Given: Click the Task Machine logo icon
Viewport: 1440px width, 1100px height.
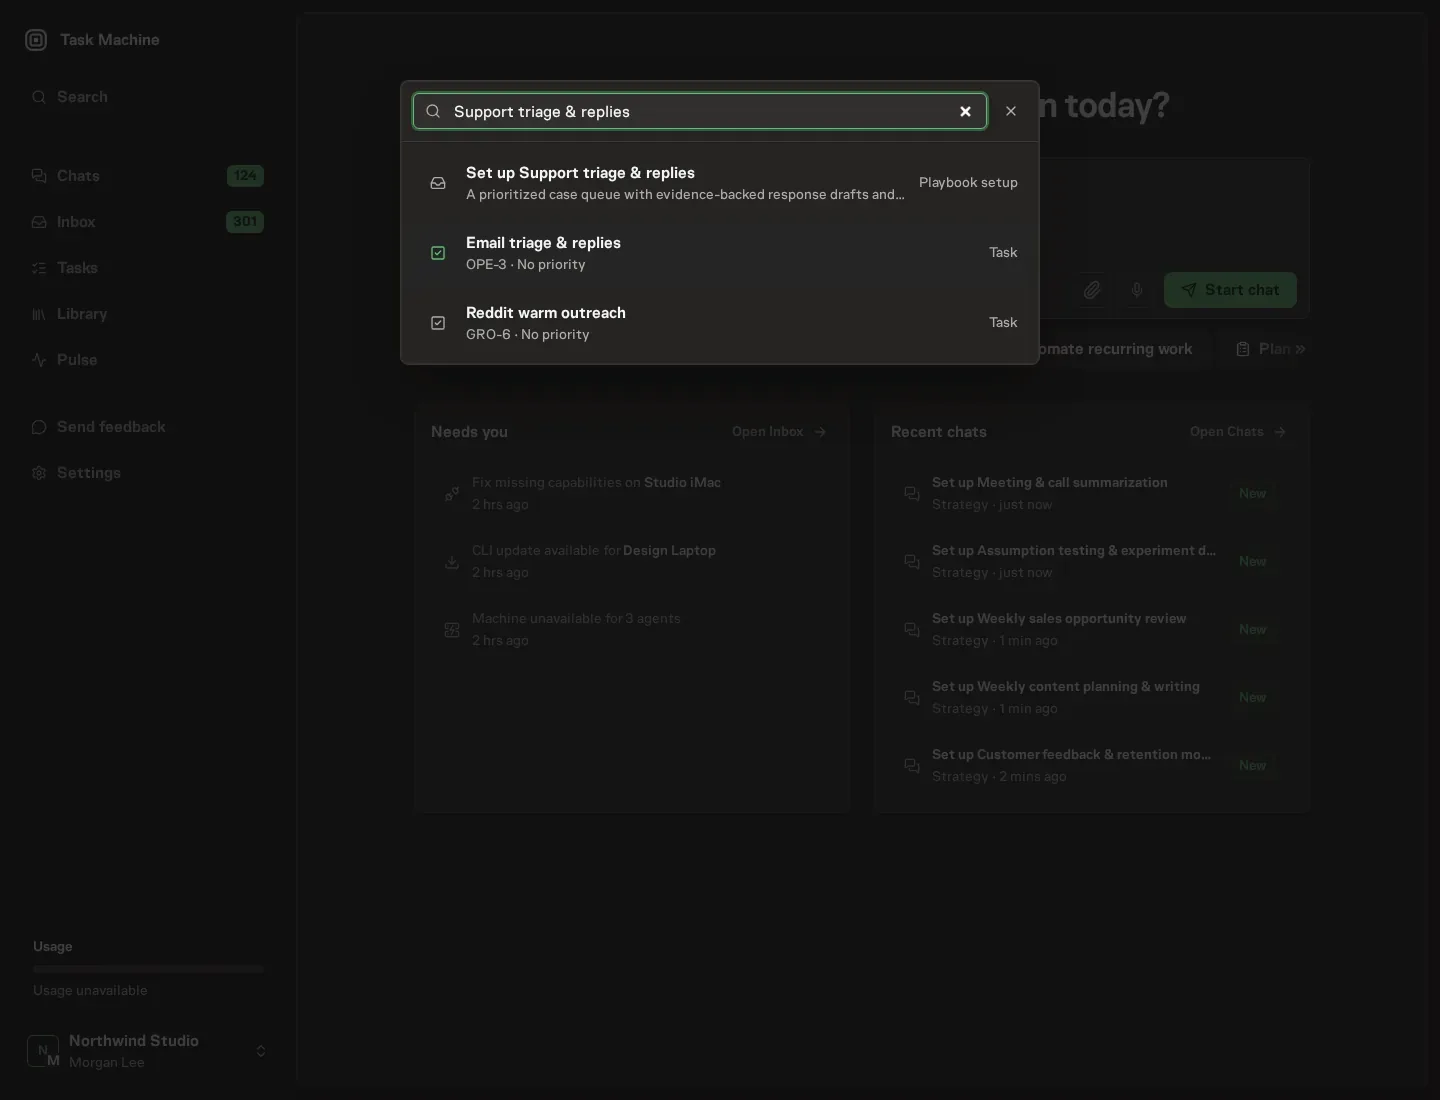Looking at the screenshot, I should tap(36, 40).
